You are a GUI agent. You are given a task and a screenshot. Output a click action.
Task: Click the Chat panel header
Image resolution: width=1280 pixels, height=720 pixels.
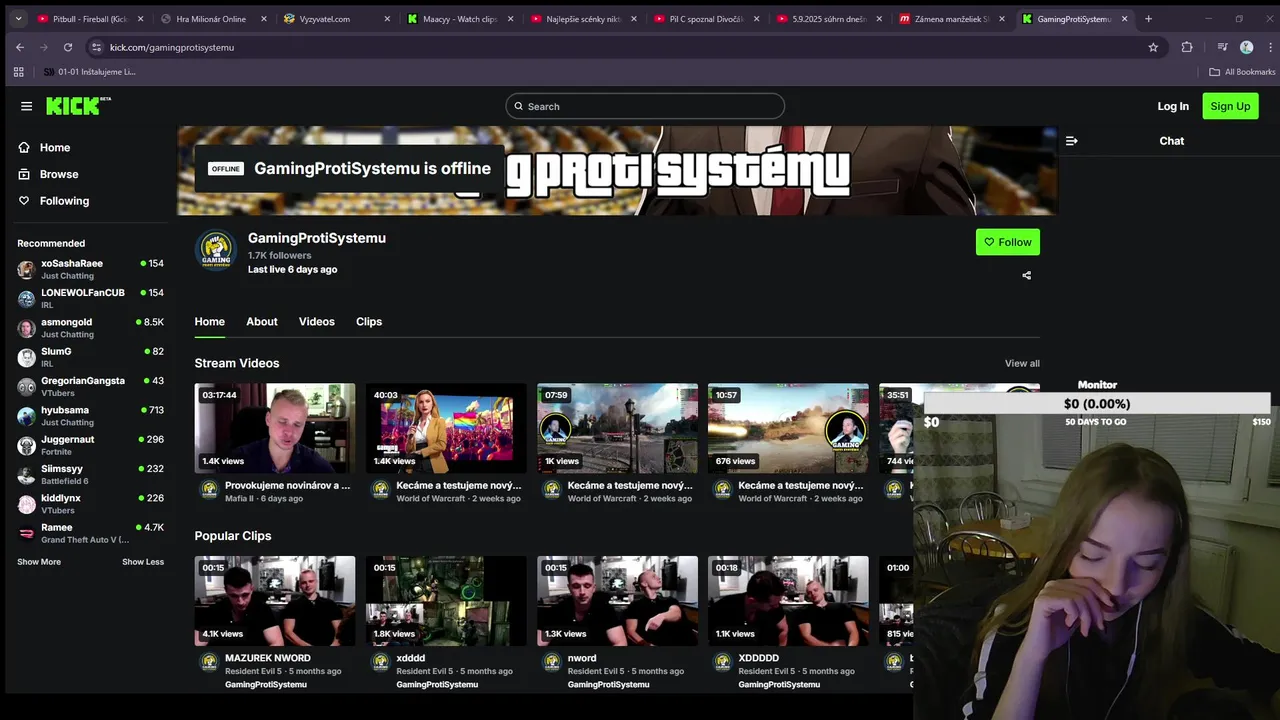coord(1172,141)
